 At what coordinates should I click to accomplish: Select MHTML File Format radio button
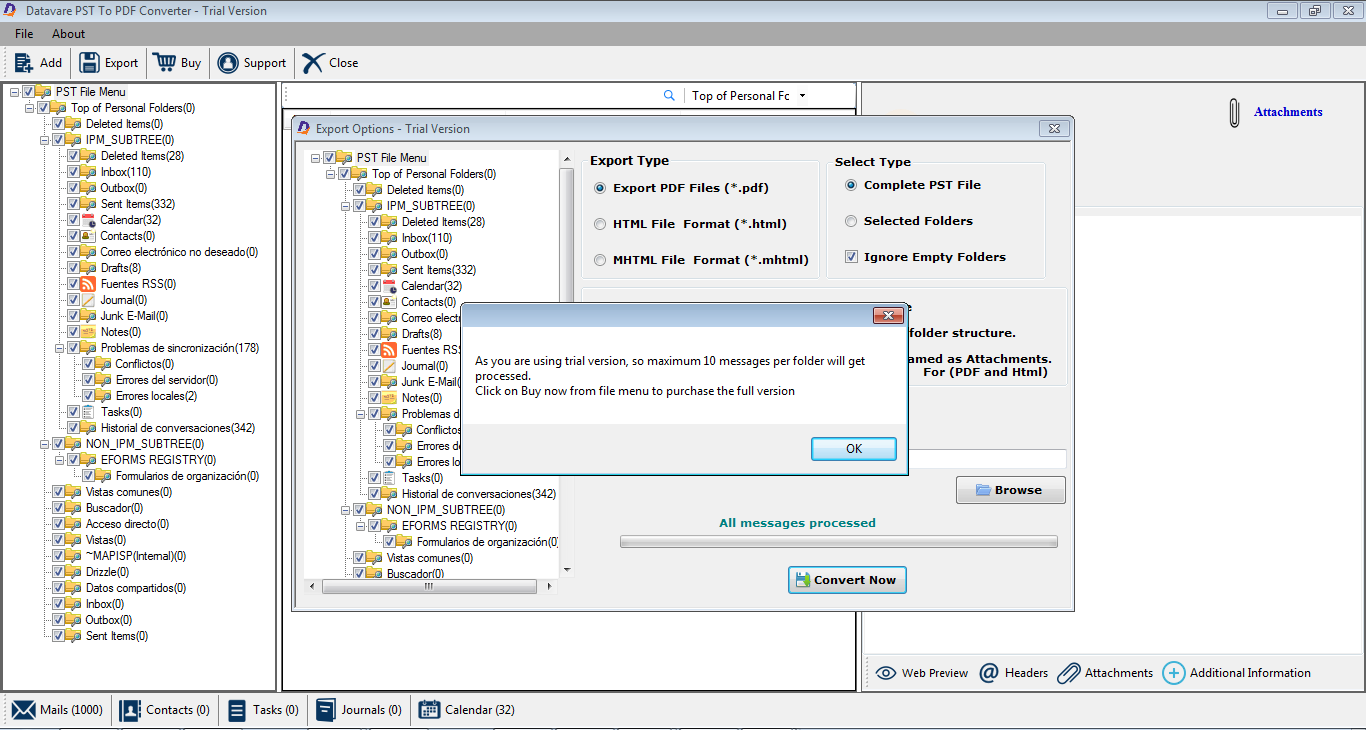tap(600, 260)
